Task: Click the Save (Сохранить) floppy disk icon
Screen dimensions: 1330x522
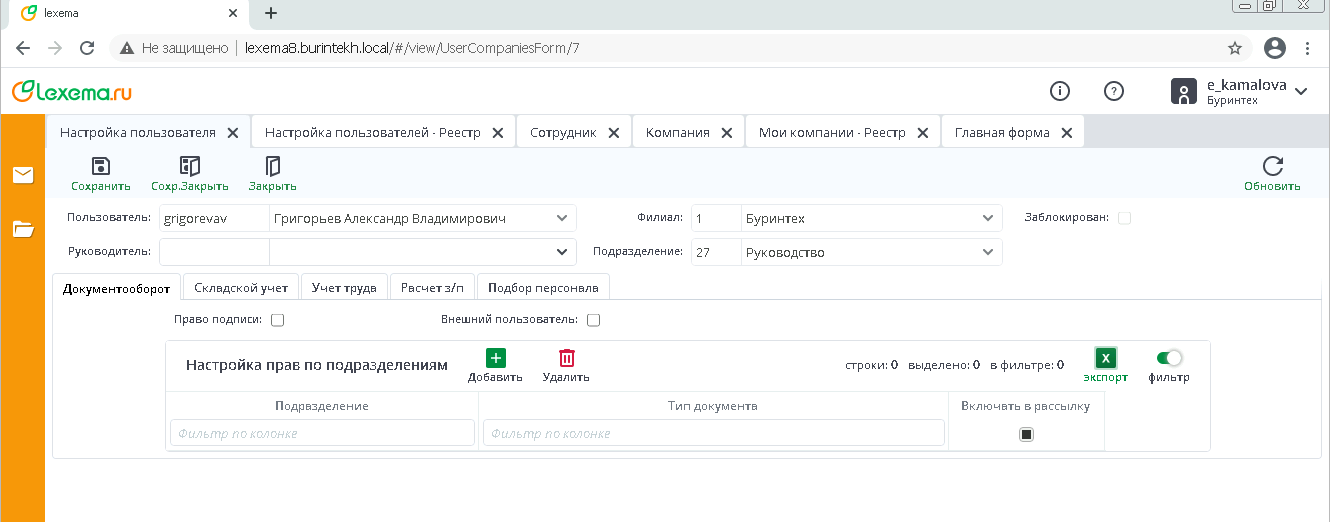Action: (100, 166)
